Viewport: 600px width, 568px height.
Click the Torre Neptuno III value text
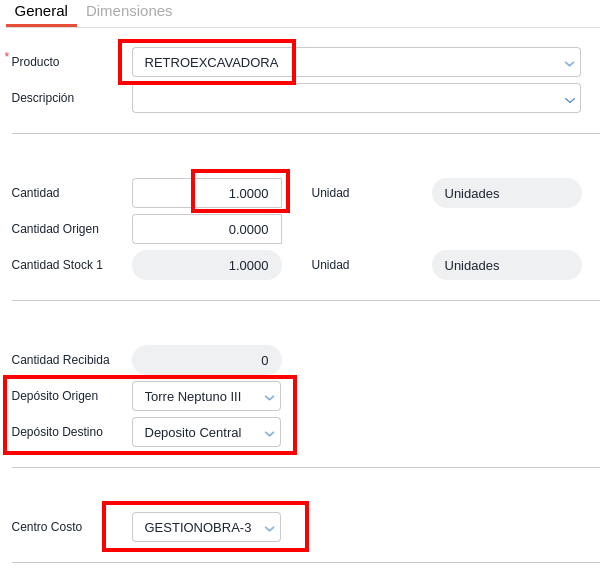tap(193, 396)
